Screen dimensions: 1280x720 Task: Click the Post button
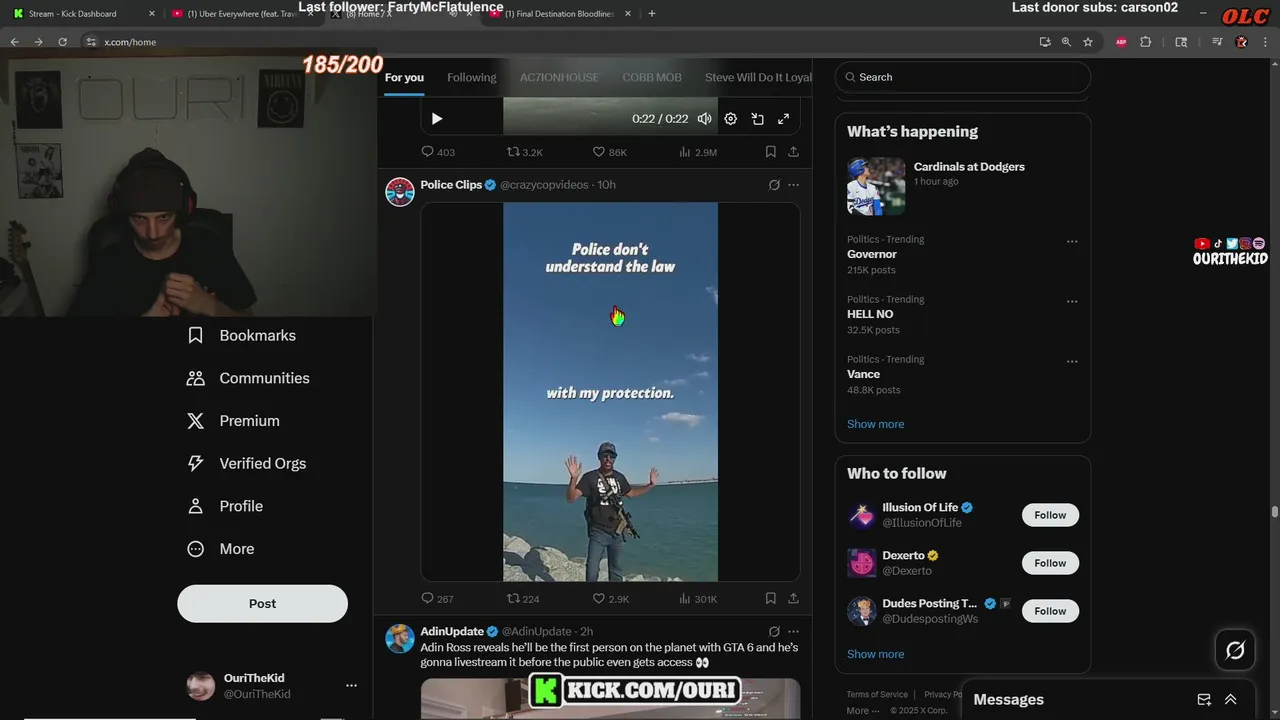pos(262,604)
